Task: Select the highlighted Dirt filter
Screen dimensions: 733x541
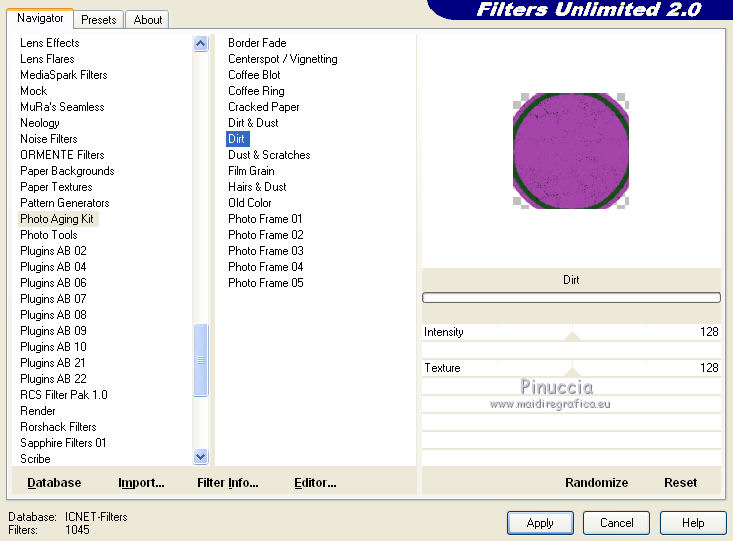Action: (237, 139)
